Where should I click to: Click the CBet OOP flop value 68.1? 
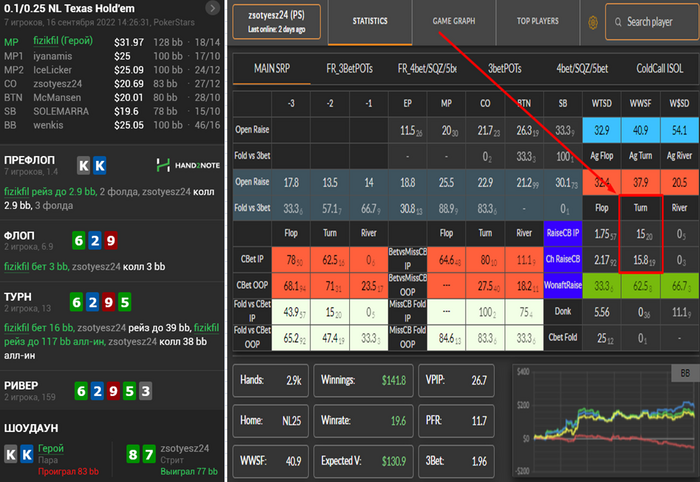point(291,286)
